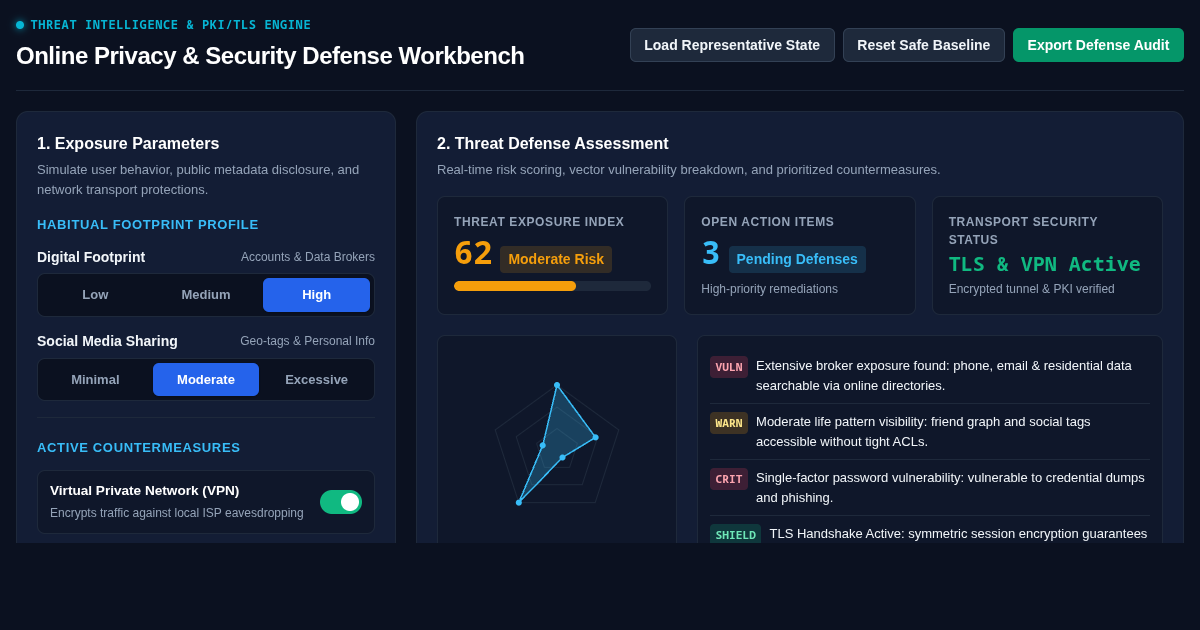Select High Digital Footprint option

316,295
